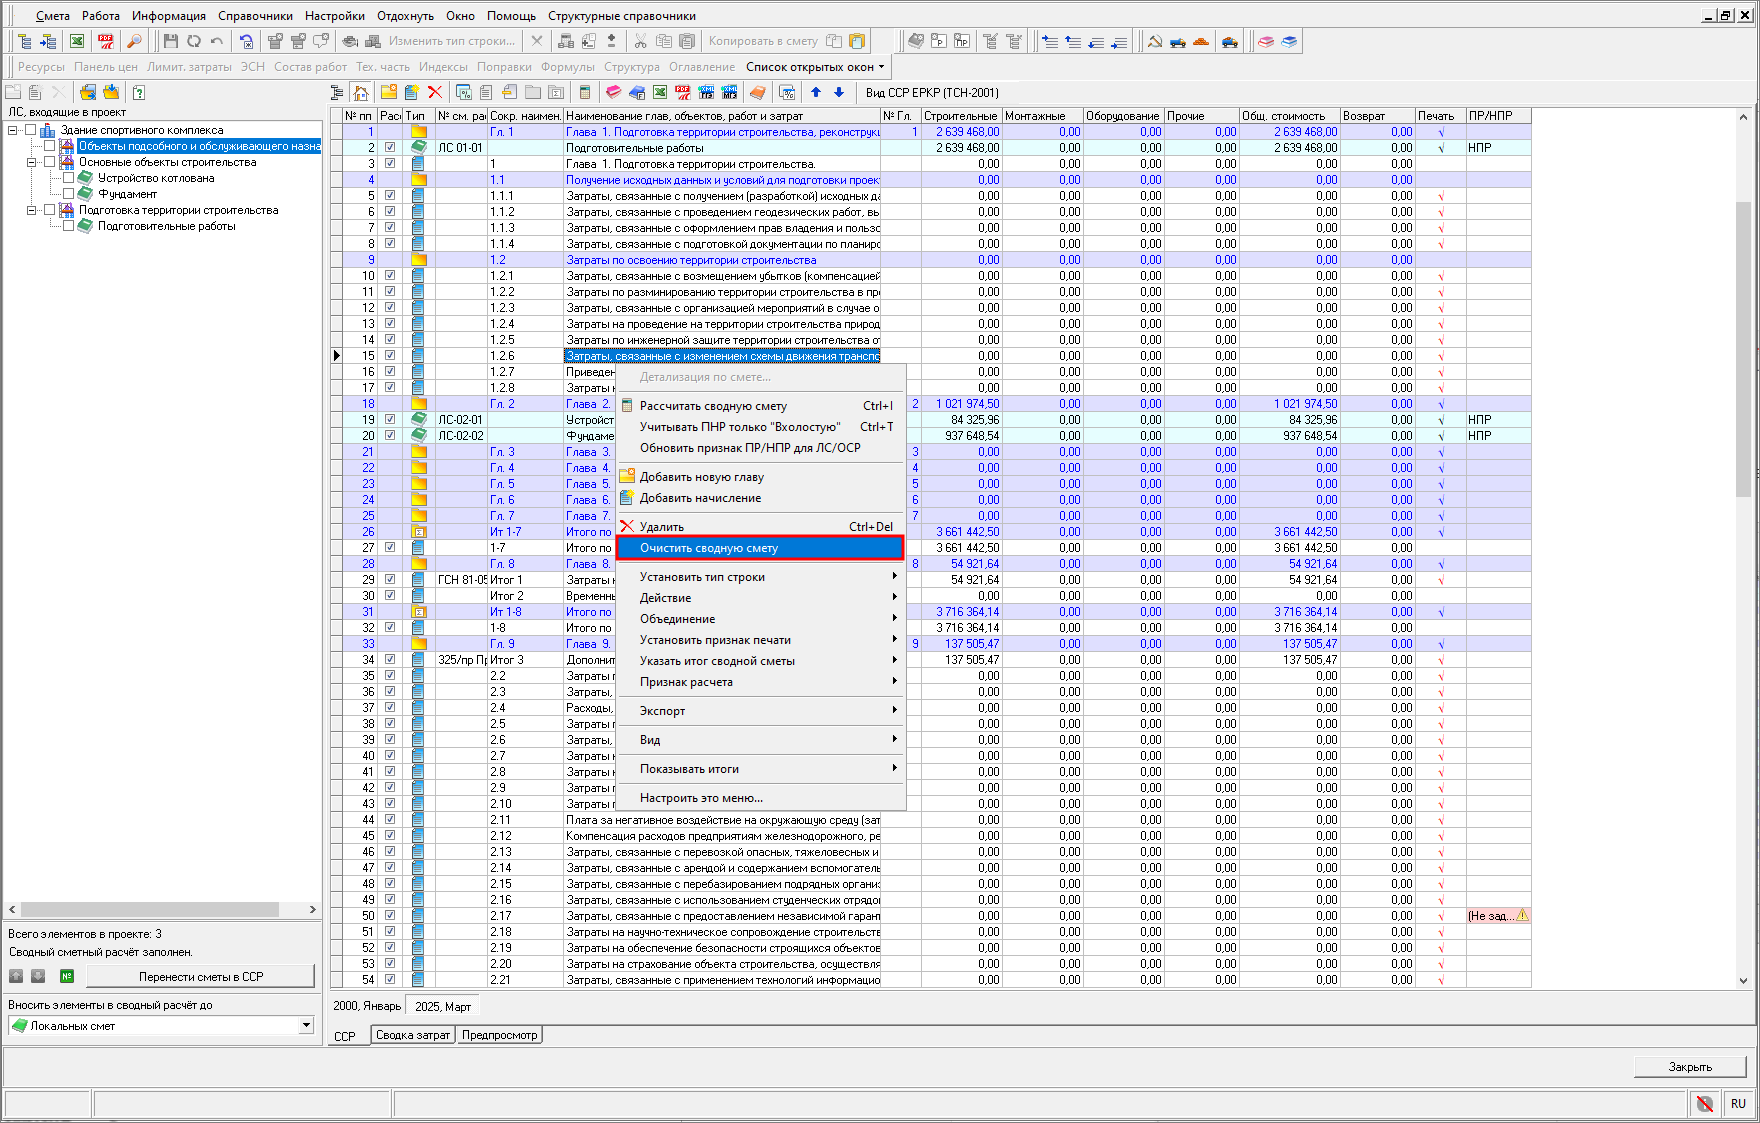
Task: Click the blue up arrow icon
Action: (816, 92)
